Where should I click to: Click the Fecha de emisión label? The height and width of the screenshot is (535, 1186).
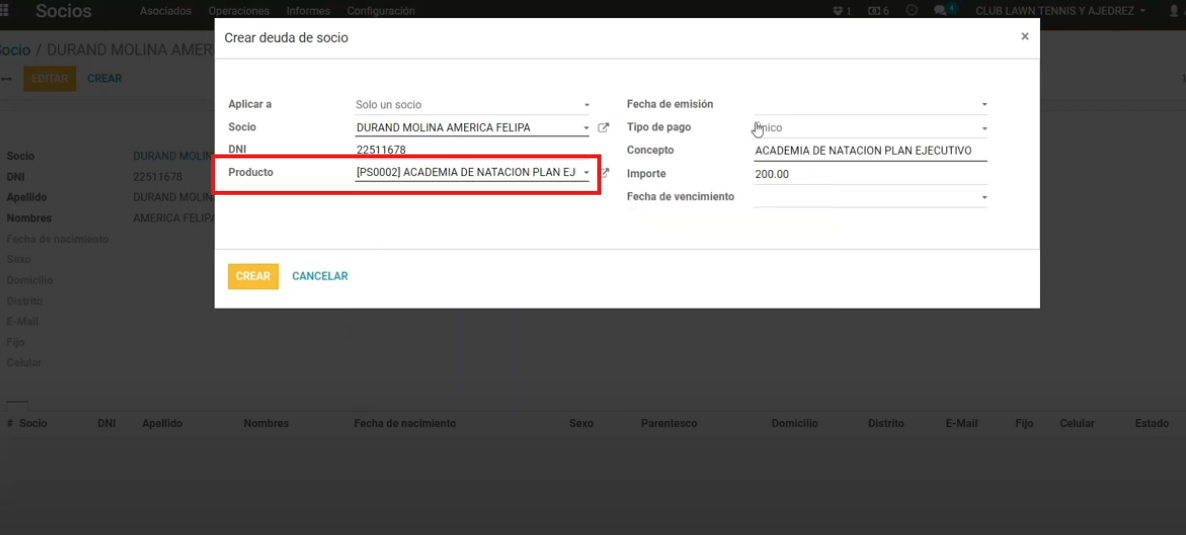[670, 104]
